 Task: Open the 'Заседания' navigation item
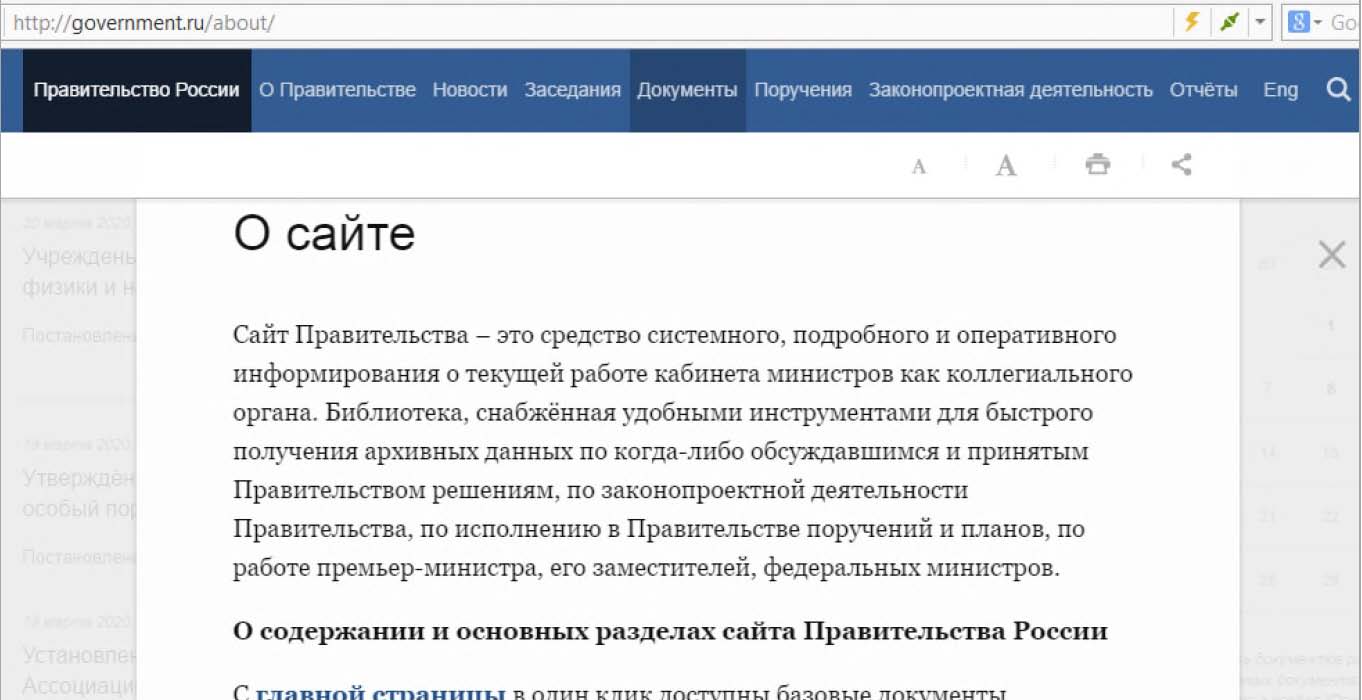click(x=573, y=90)
